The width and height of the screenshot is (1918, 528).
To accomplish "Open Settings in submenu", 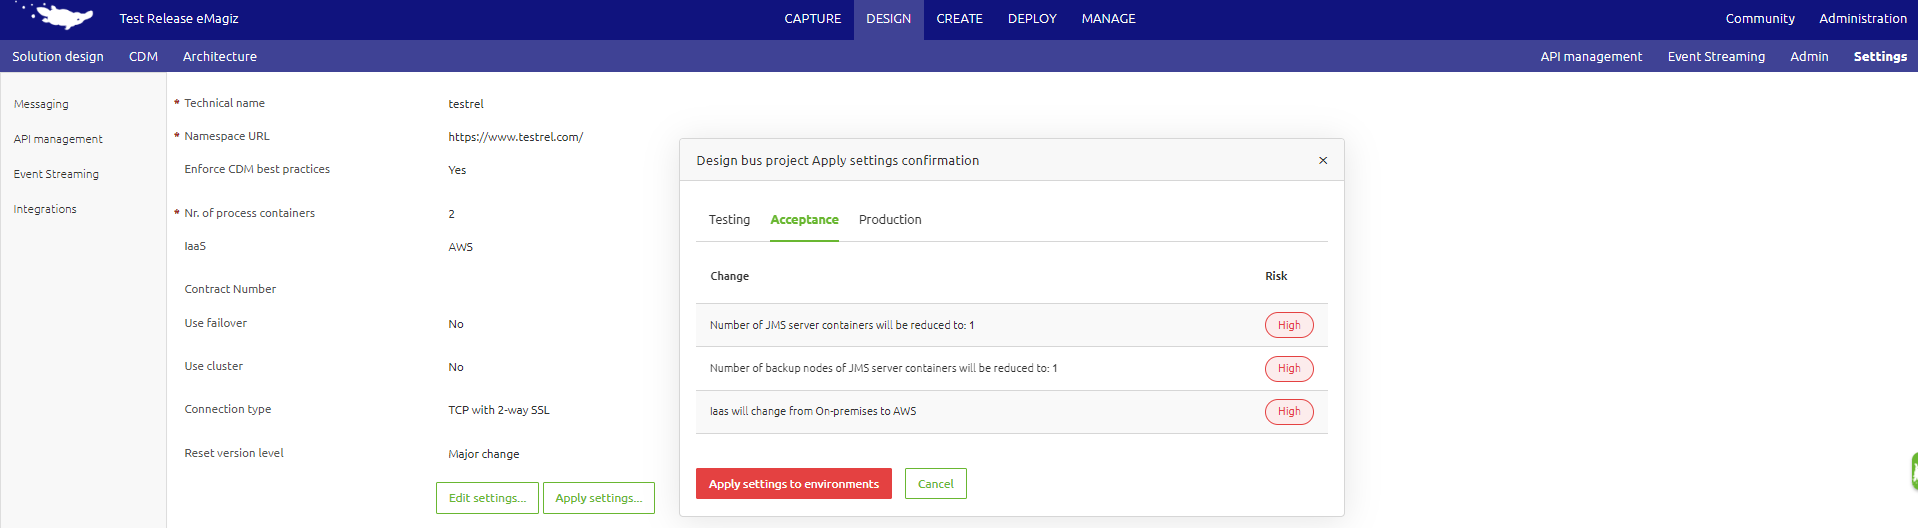I will point(1880,57).
